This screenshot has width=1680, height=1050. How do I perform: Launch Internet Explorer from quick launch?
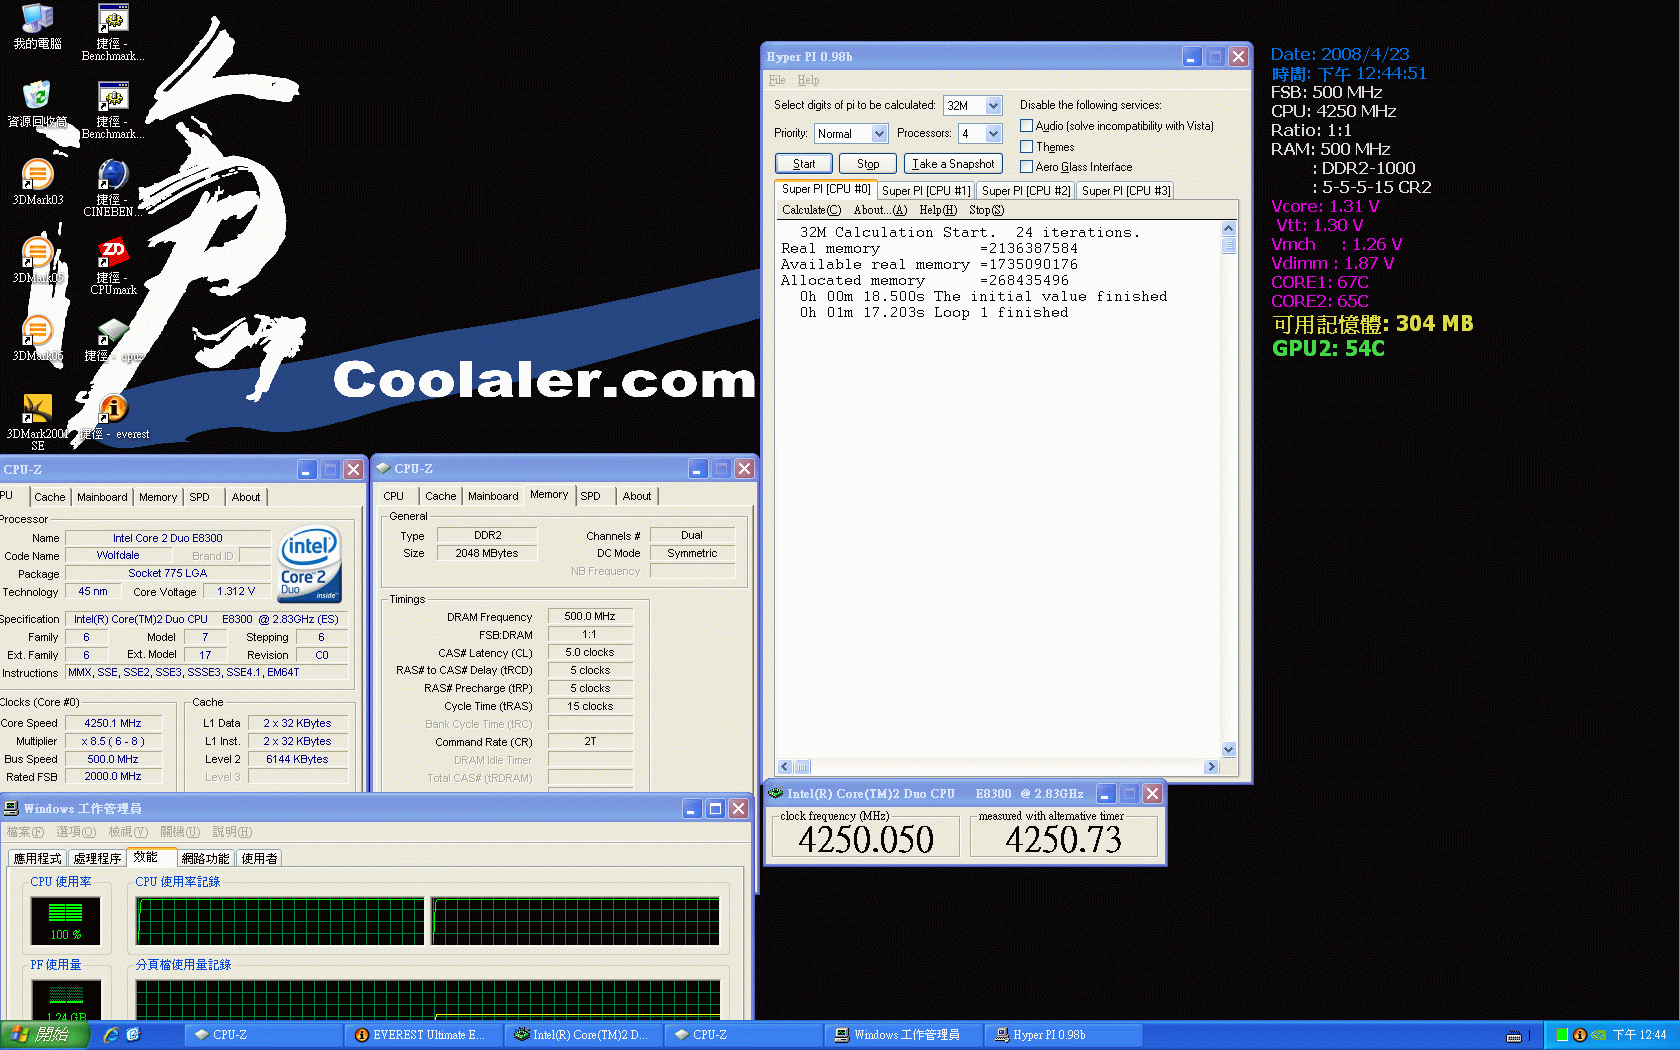point(111,1035)
